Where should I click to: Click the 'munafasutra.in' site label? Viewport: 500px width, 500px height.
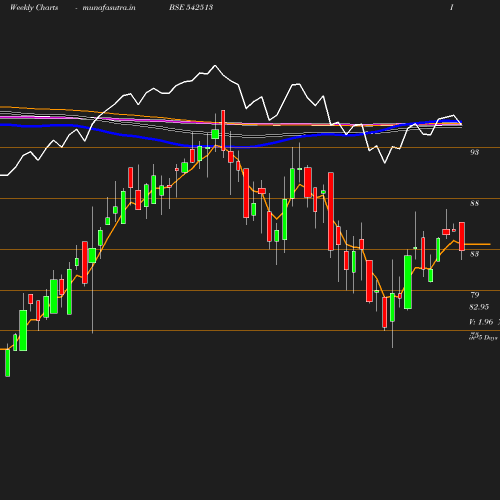[109, 7]
